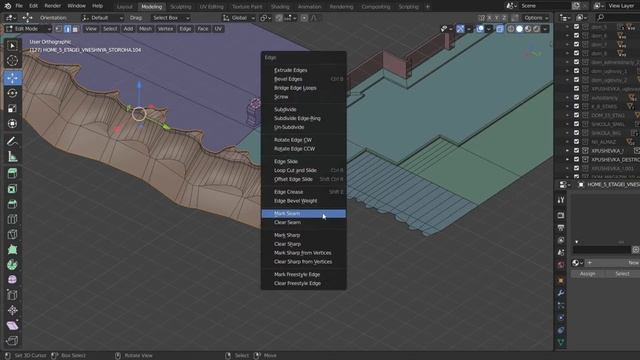Click the material Select button
The image size is (640, 360).
tap(622, 274)
